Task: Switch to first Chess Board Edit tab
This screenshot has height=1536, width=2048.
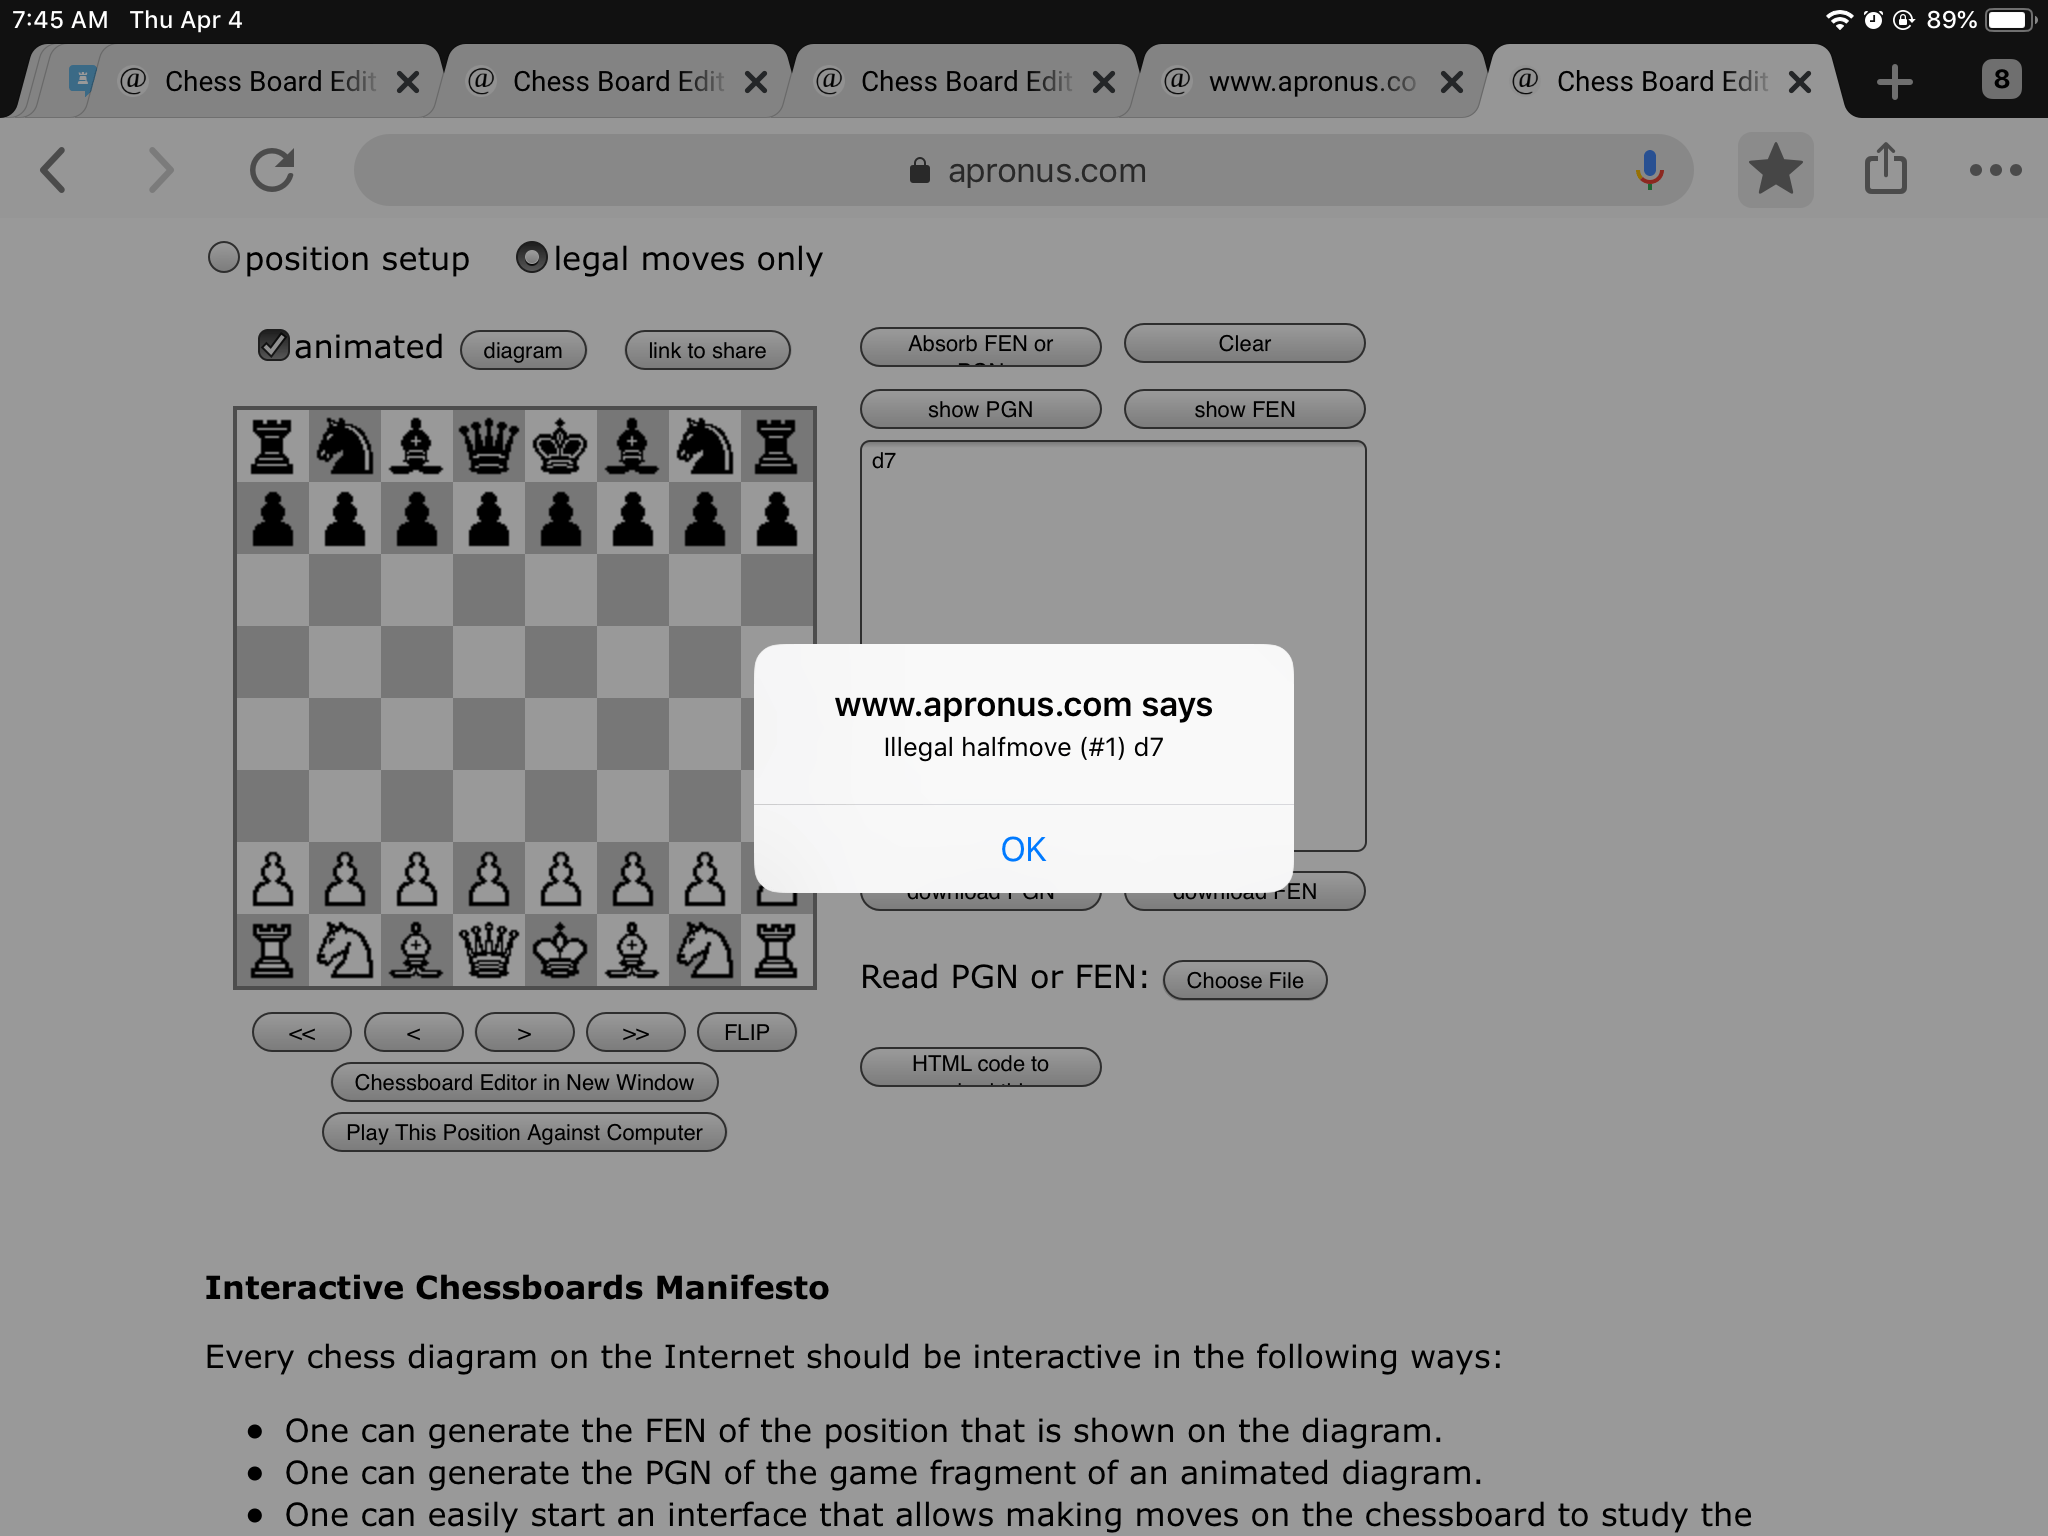Action: tap(270, 82)
